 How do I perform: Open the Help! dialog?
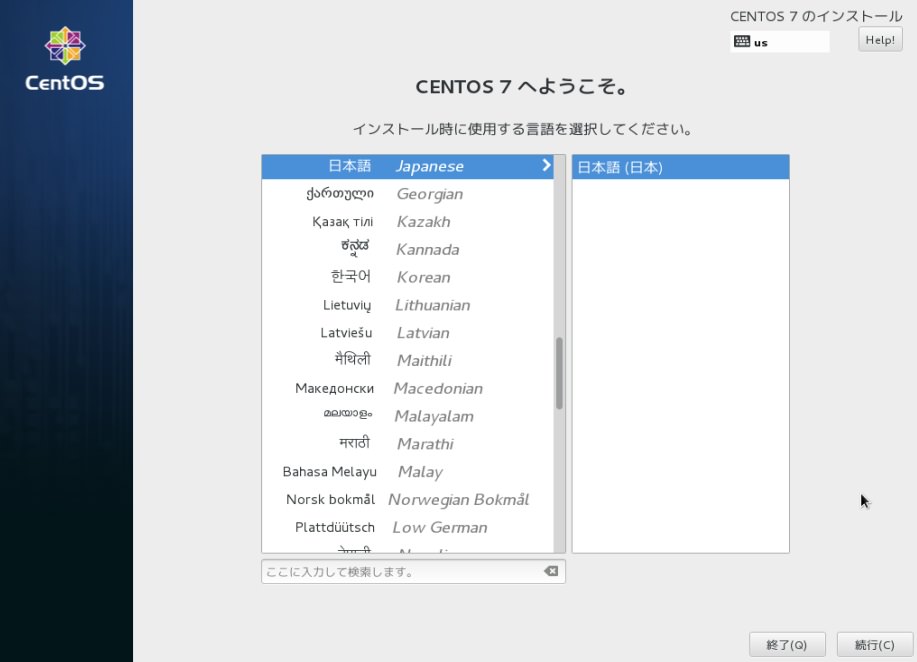coord(879,39)
